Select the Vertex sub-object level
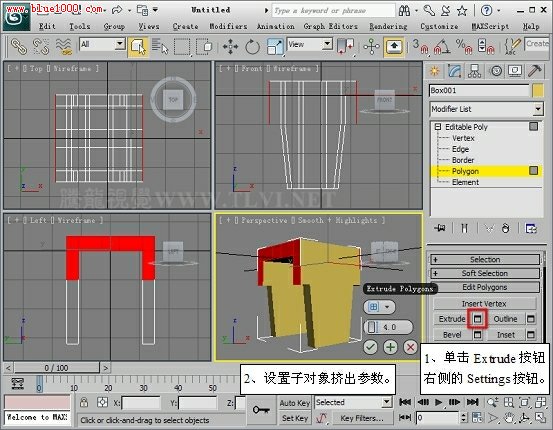The height and width of the screenshot is (430, 553). click(463, 138)
